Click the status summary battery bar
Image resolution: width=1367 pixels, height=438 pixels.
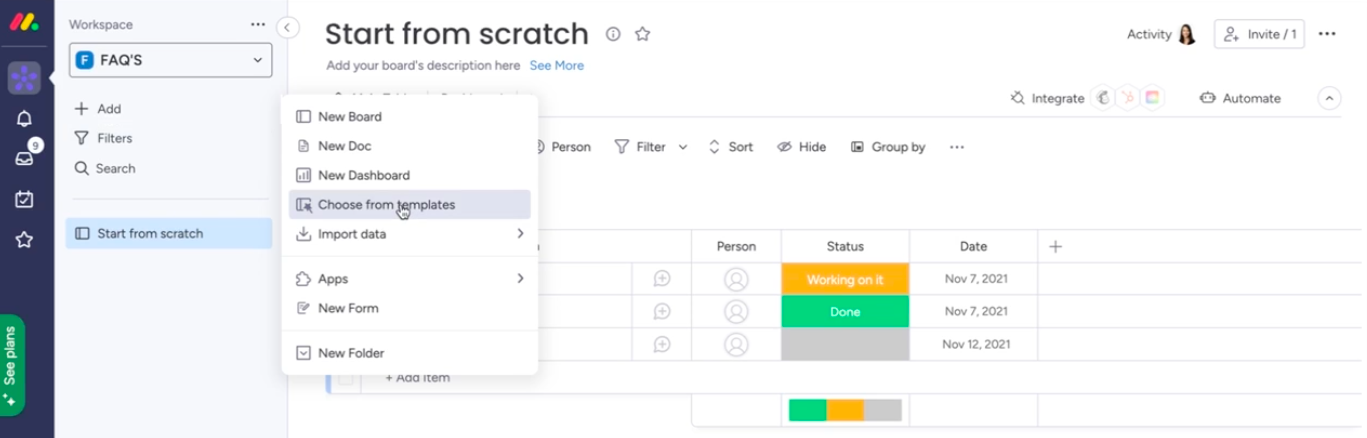tap(845, 410)
